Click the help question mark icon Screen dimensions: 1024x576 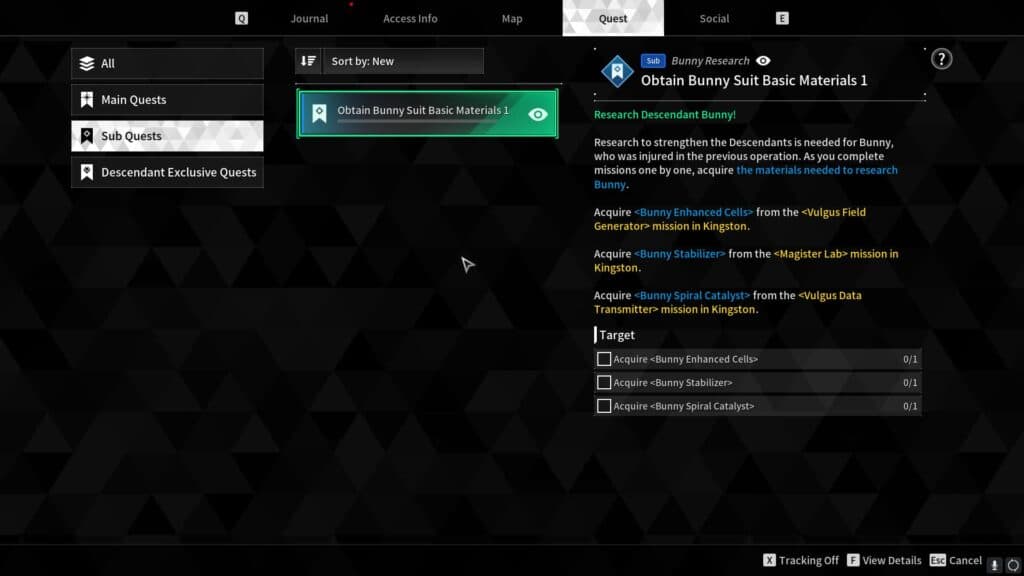tap(941, 59)
